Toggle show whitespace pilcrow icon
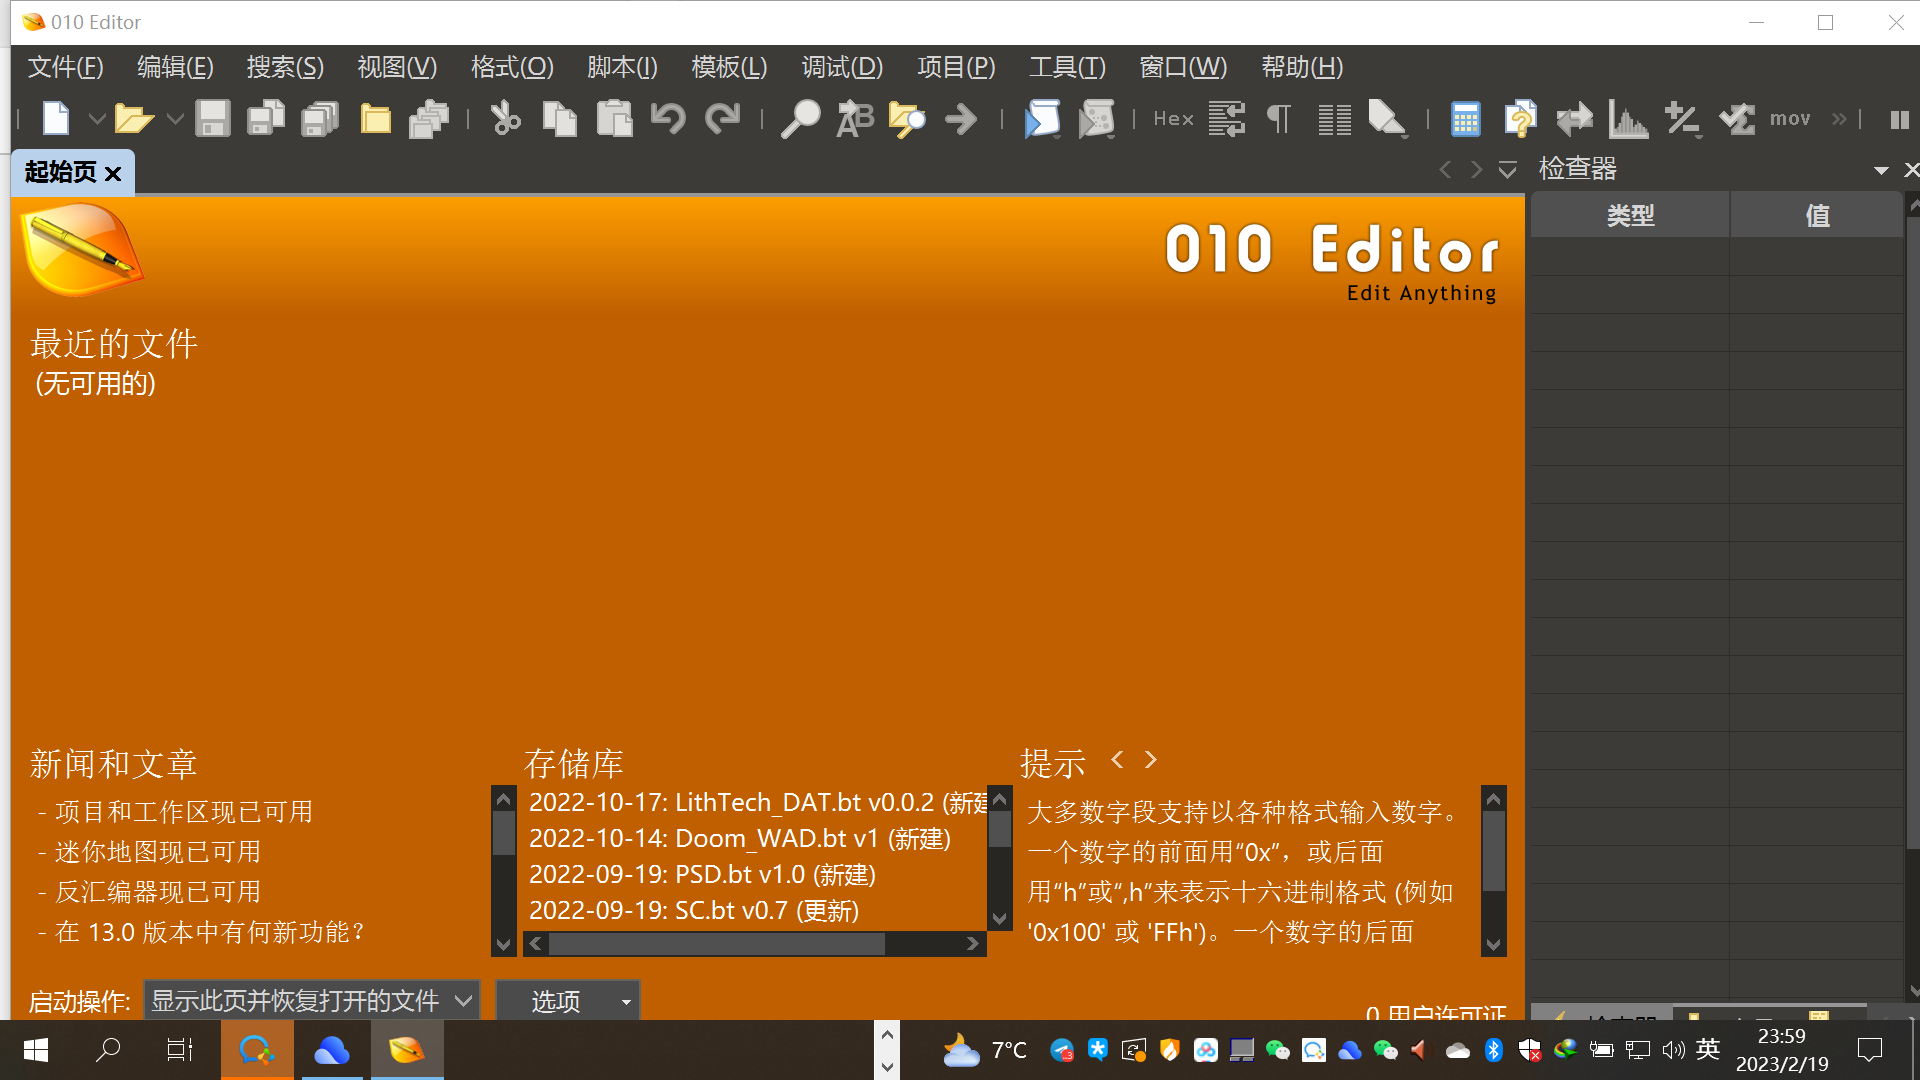 click(1279, 119)
